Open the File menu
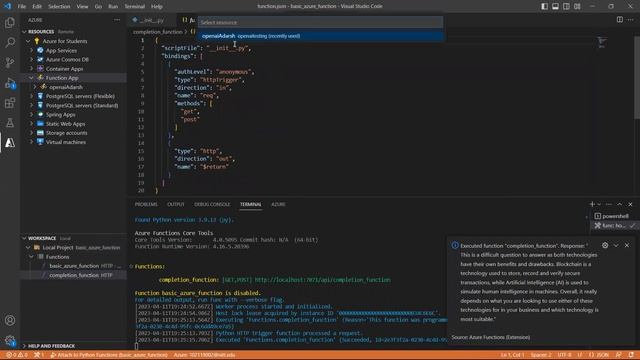This screenshot has height=360, width=640. coord(22,7)
